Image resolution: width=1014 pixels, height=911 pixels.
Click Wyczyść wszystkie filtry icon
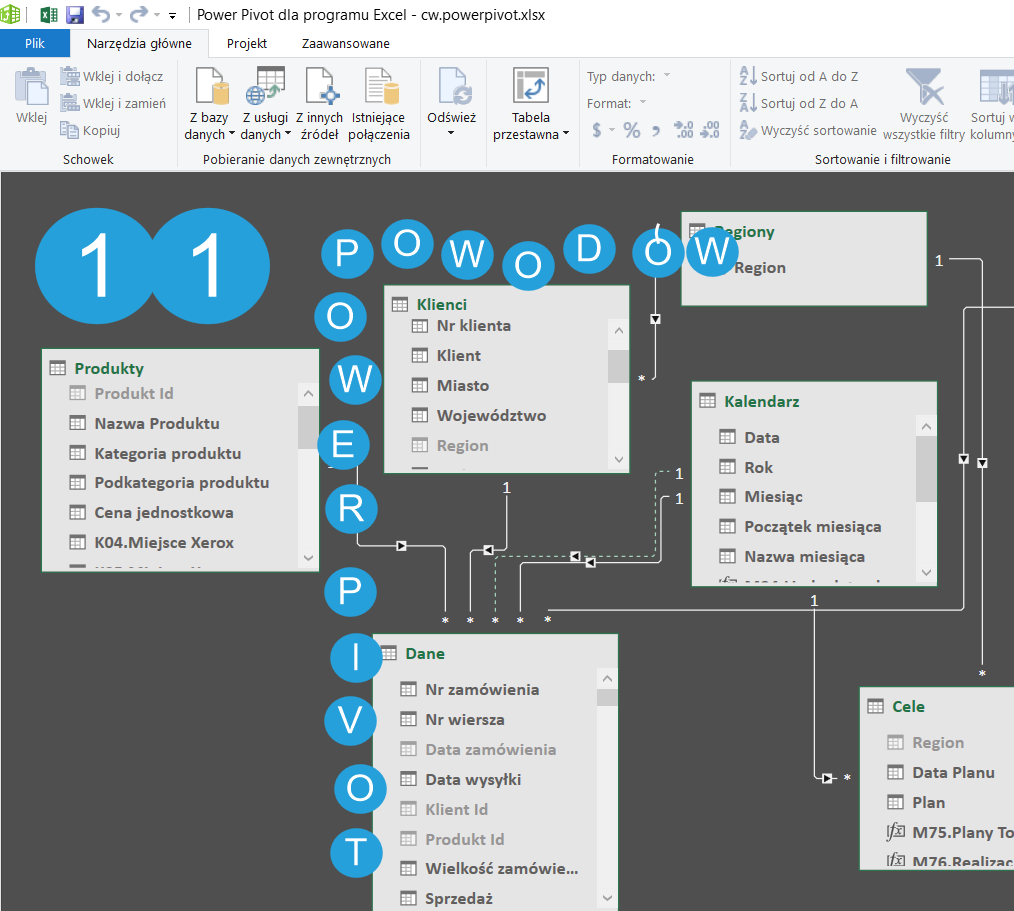pyautogui.click(x=924, y=87)
